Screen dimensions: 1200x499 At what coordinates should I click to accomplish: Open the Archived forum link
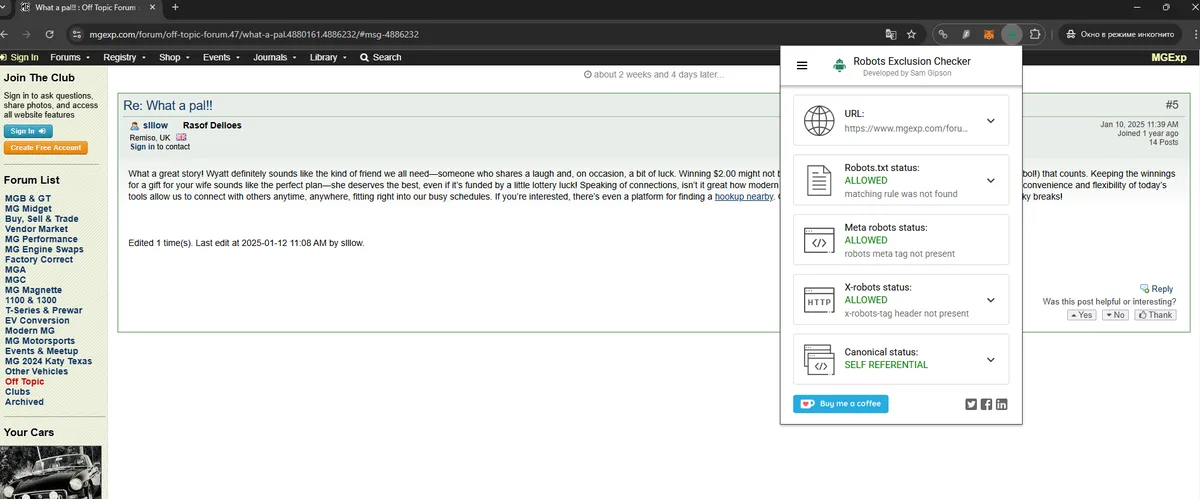(x=24, y=402)
